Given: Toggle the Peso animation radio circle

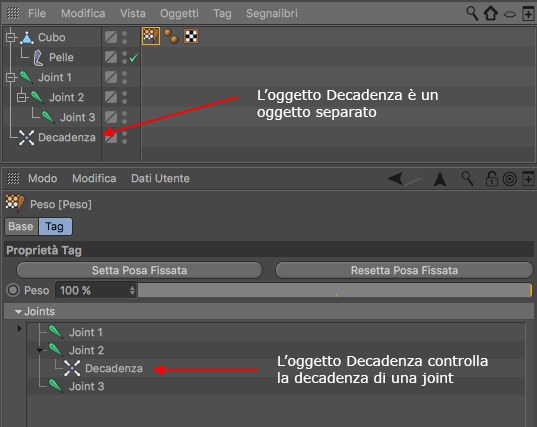Looking at the screenshot, I should pyautogui.click(x=13, y=290).
